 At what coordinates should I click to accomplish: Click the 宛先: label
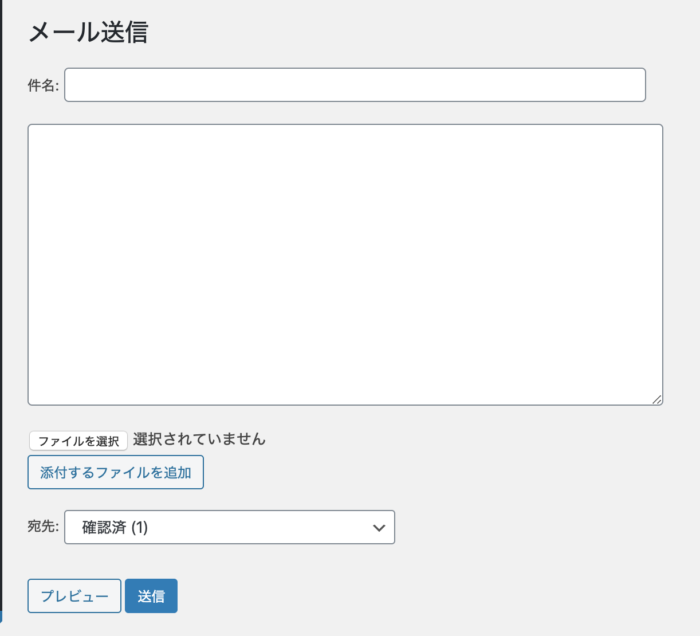tap(43, 527)
